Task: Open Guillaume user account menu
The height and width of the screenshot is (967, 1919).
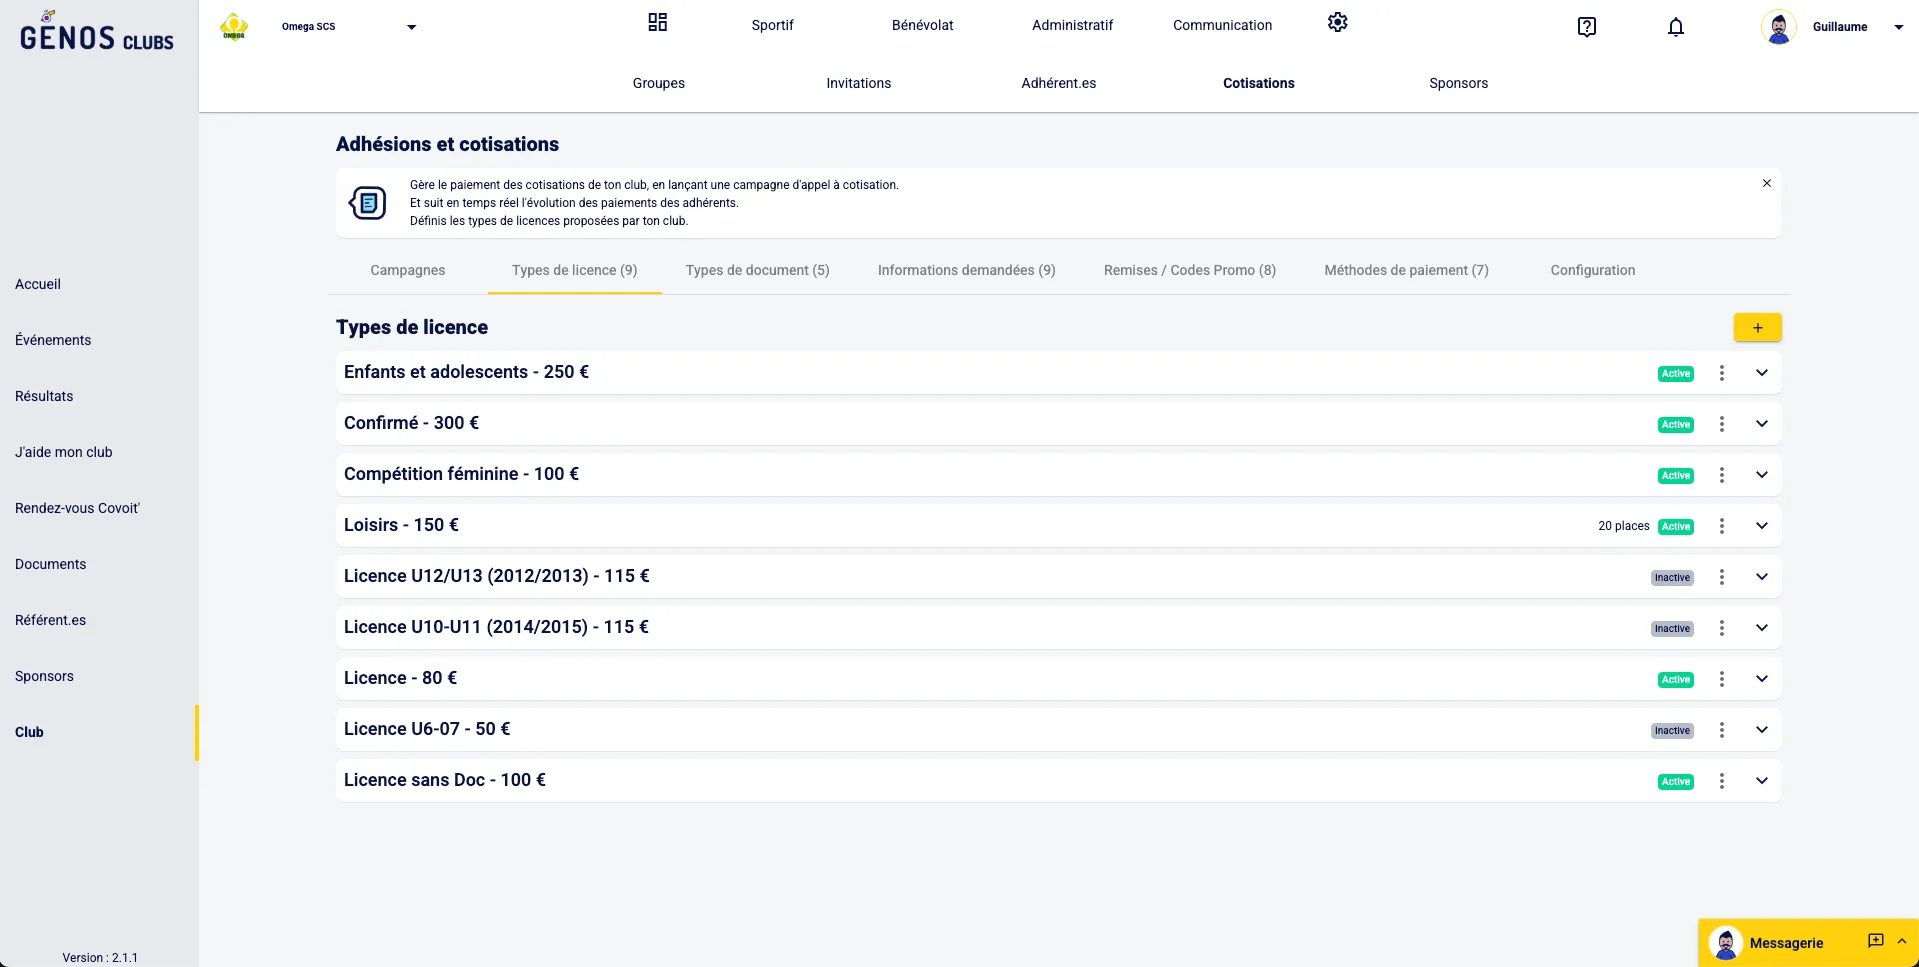Action: pyautogui.click(x=1897, y=27)
